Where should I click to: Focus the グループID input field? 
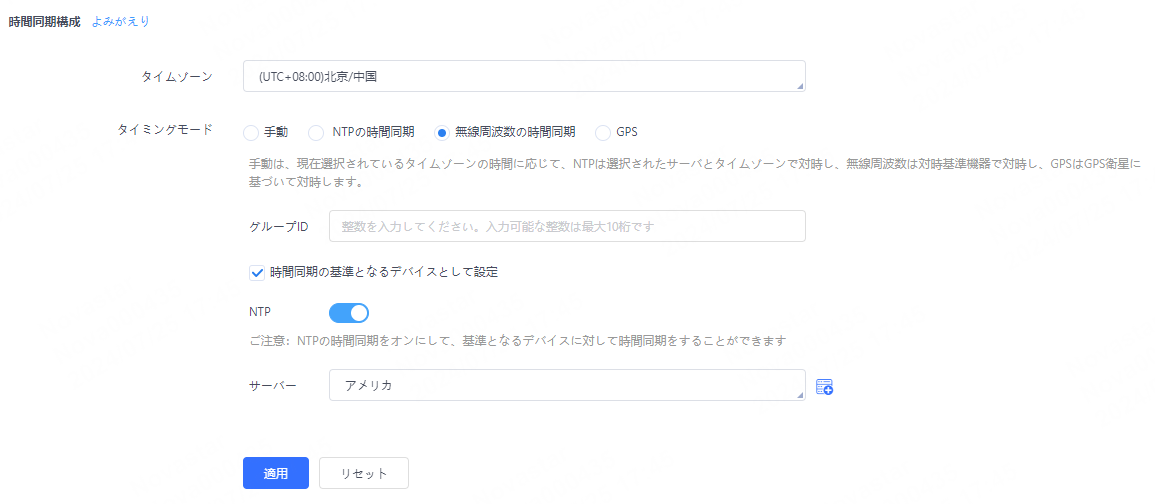[566, 226]
